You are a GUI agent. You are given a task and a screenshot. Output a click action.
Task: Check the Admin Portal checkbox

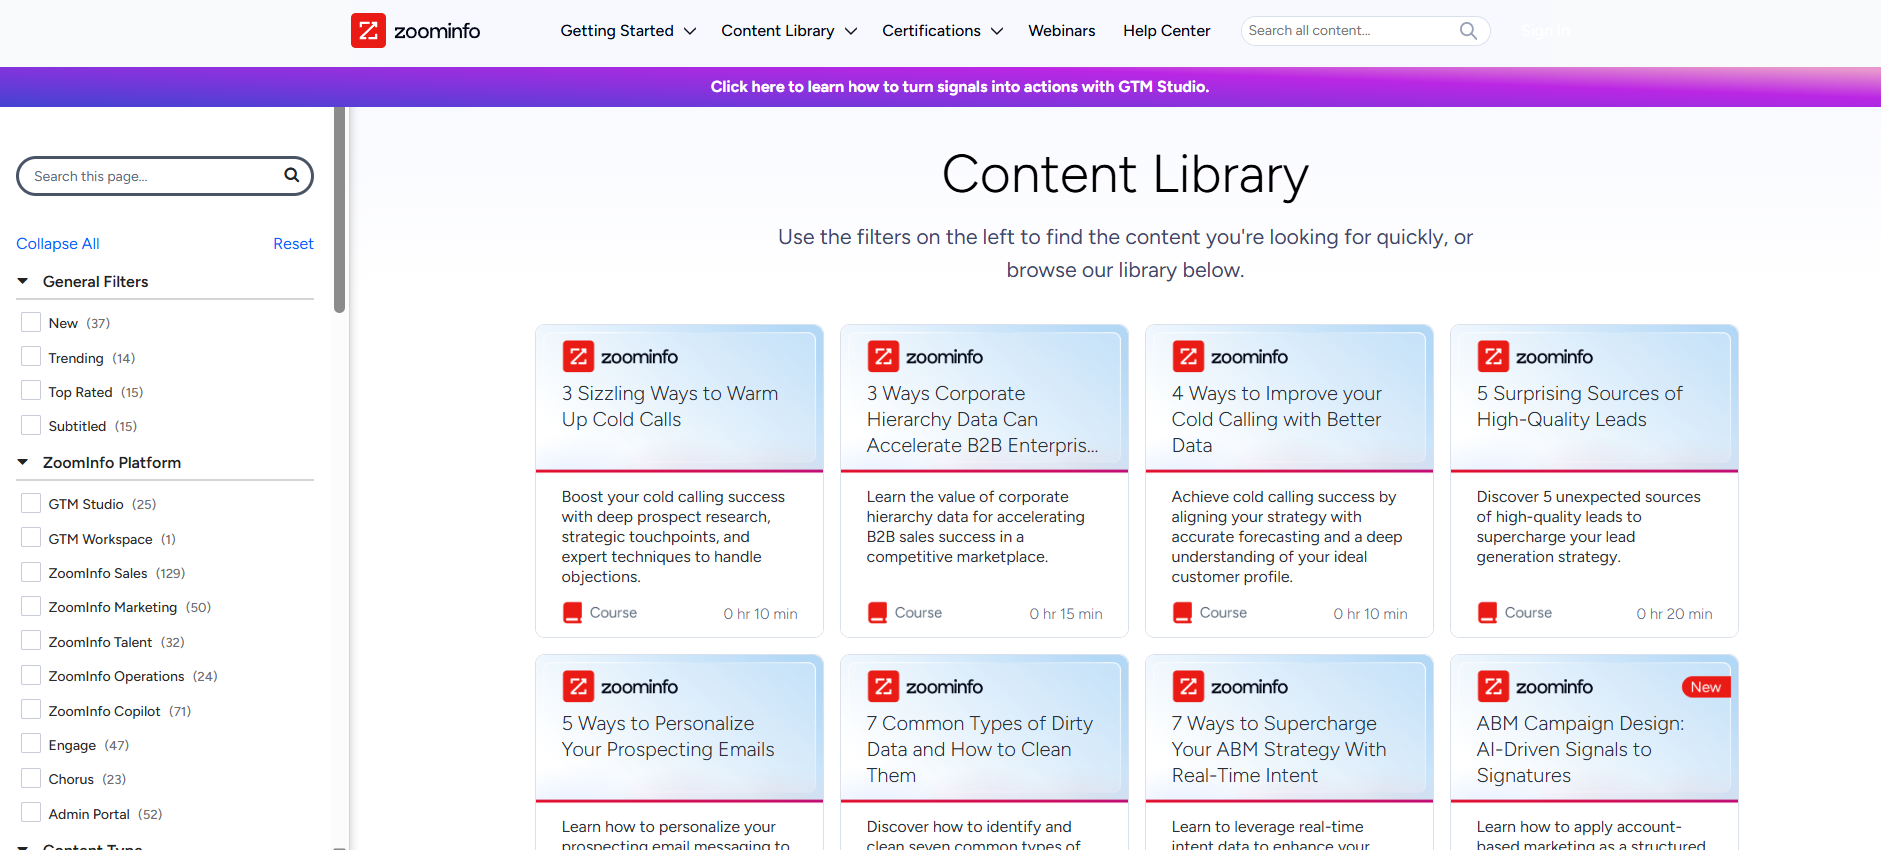click(x=31, y=813)
